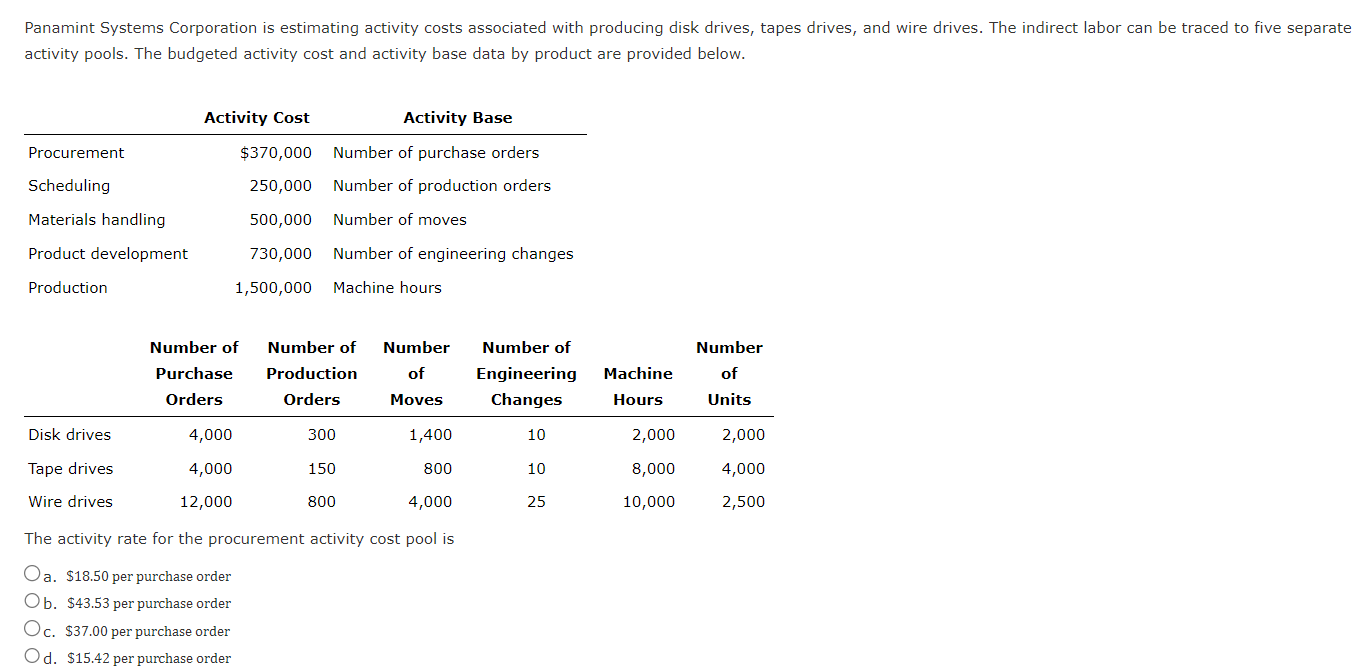Click the Disk drives row label
The width and height of the screenshot is (1372, 671).
[x=70, y=435]
